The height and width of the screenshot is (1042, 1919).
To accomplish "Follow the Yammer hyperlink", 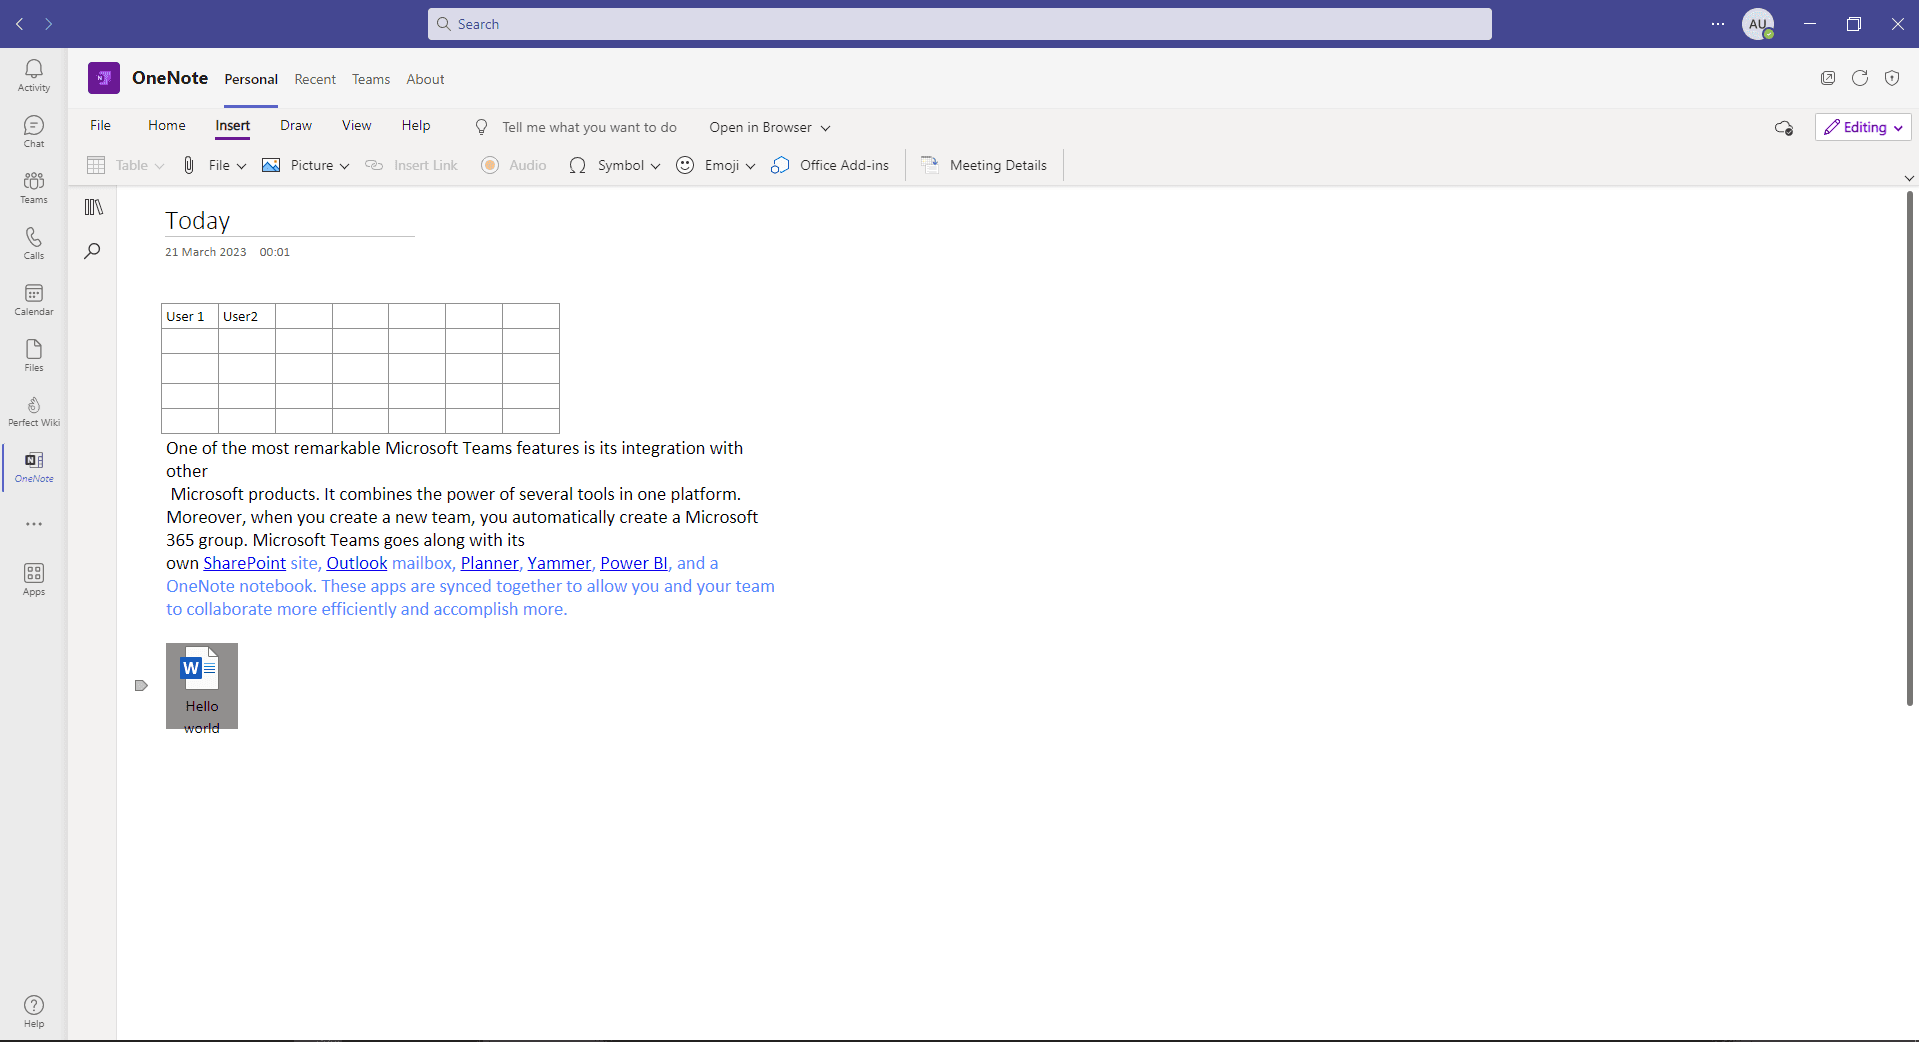I will point(559,563).
